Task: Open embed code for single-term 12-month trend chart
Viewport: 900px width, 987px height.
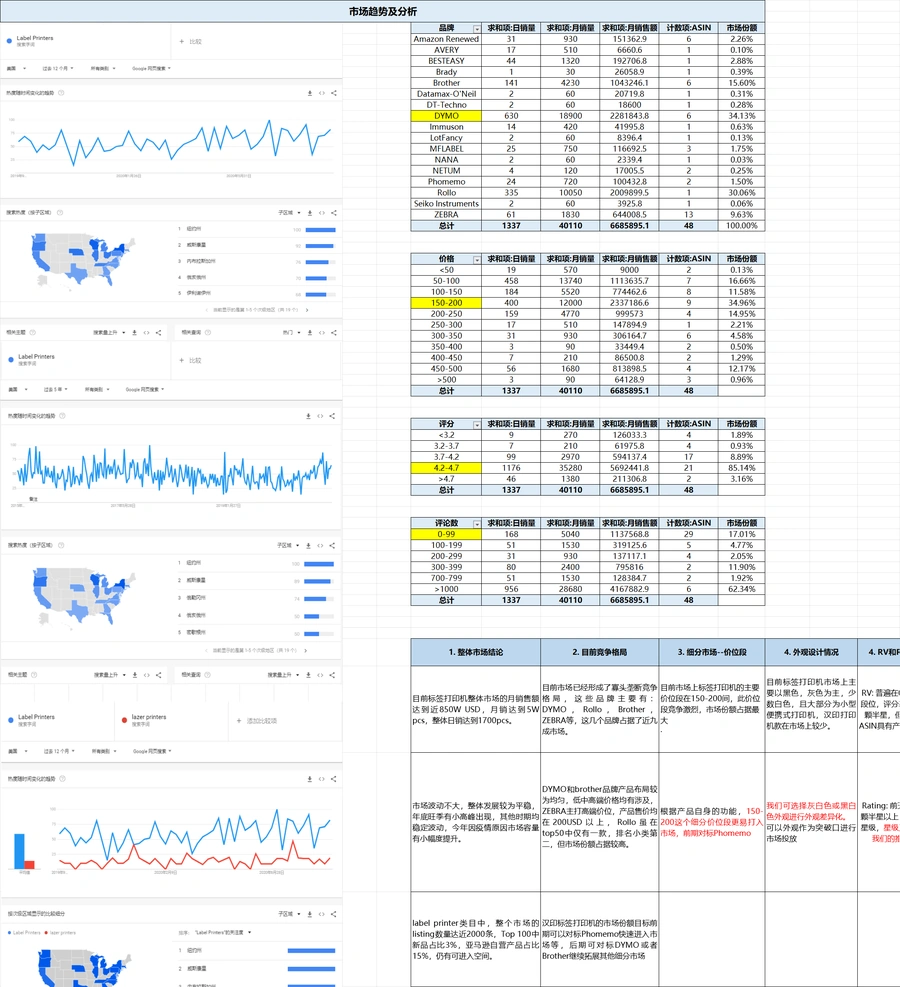Action: (x=322, y=93)
